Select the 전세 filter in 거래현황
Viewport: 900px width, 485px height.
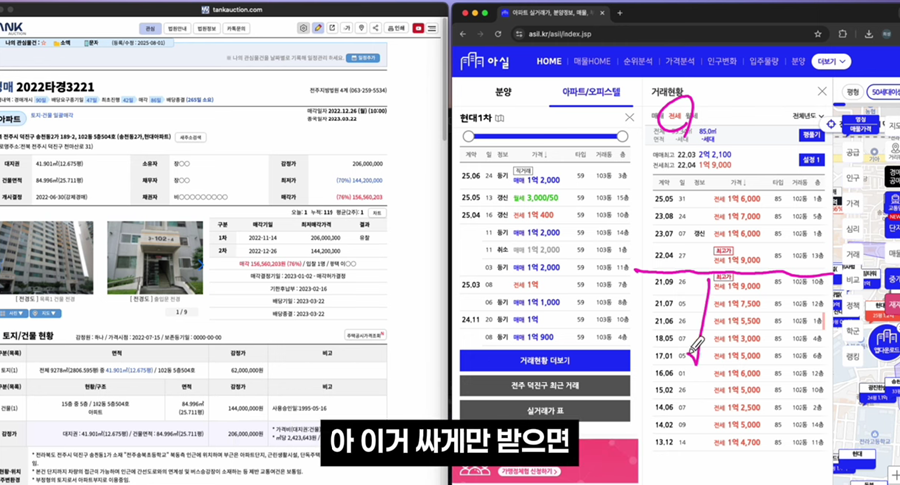(x=674, y=116)
